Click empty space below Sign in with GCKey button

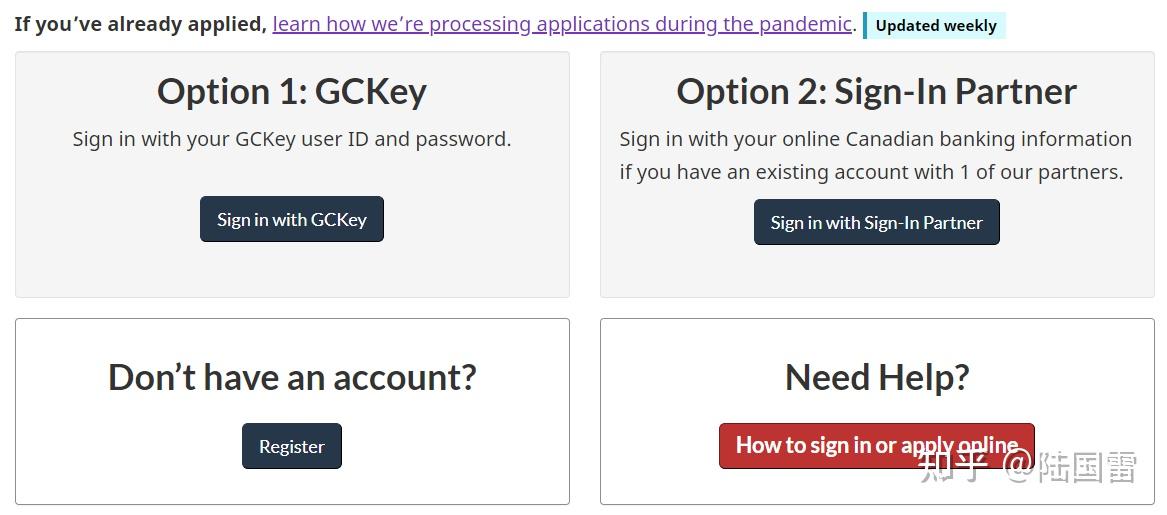(292, 270)
